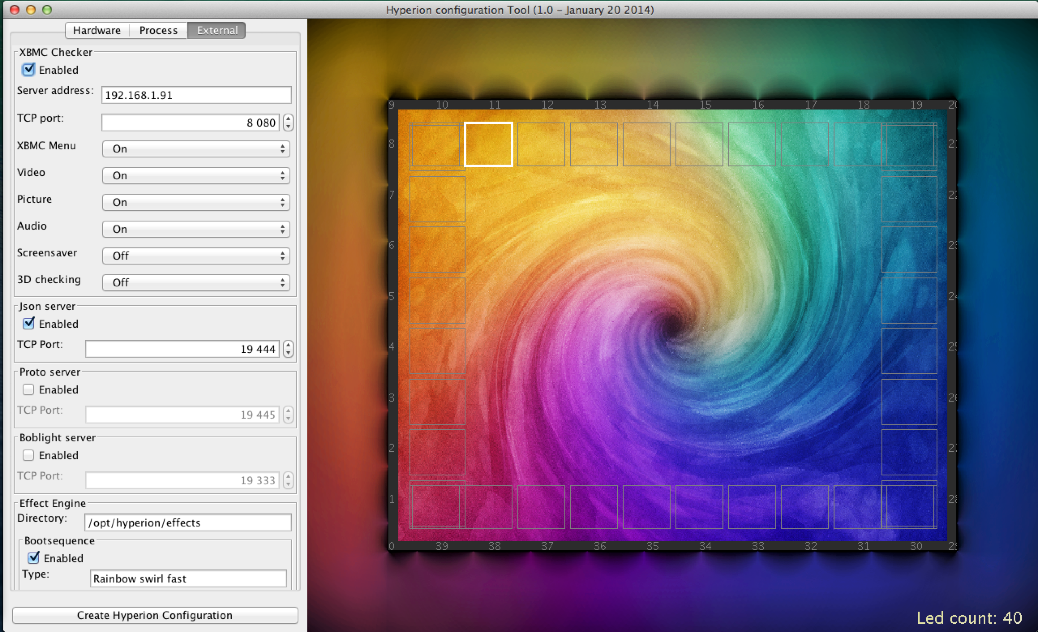The width and height of the screenshot is (1038, 632).
Task: Select bottom LED region above number 36
Action: [594, 506]
